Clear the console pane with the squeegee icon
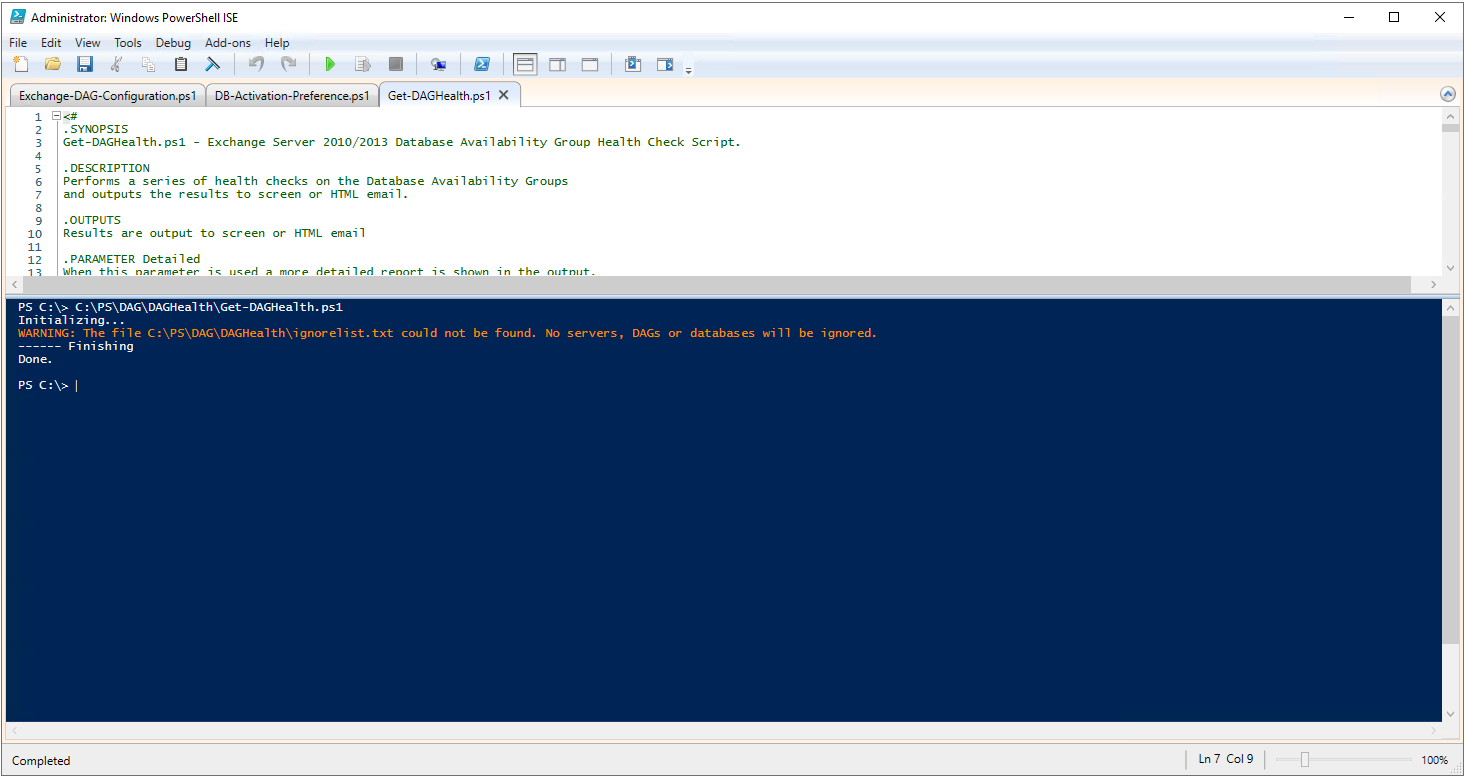The height and width of the screenshot is (777, 1465). (x=213, y=64)
